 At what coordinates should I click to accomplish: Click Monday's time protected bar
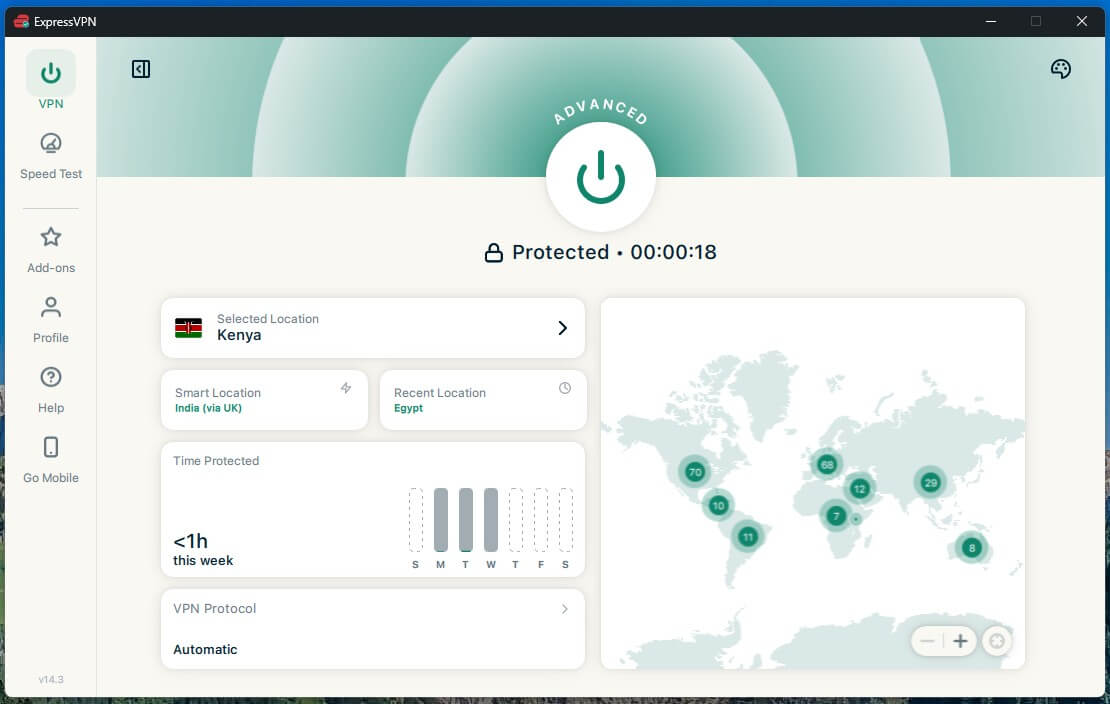click(440, 520)
